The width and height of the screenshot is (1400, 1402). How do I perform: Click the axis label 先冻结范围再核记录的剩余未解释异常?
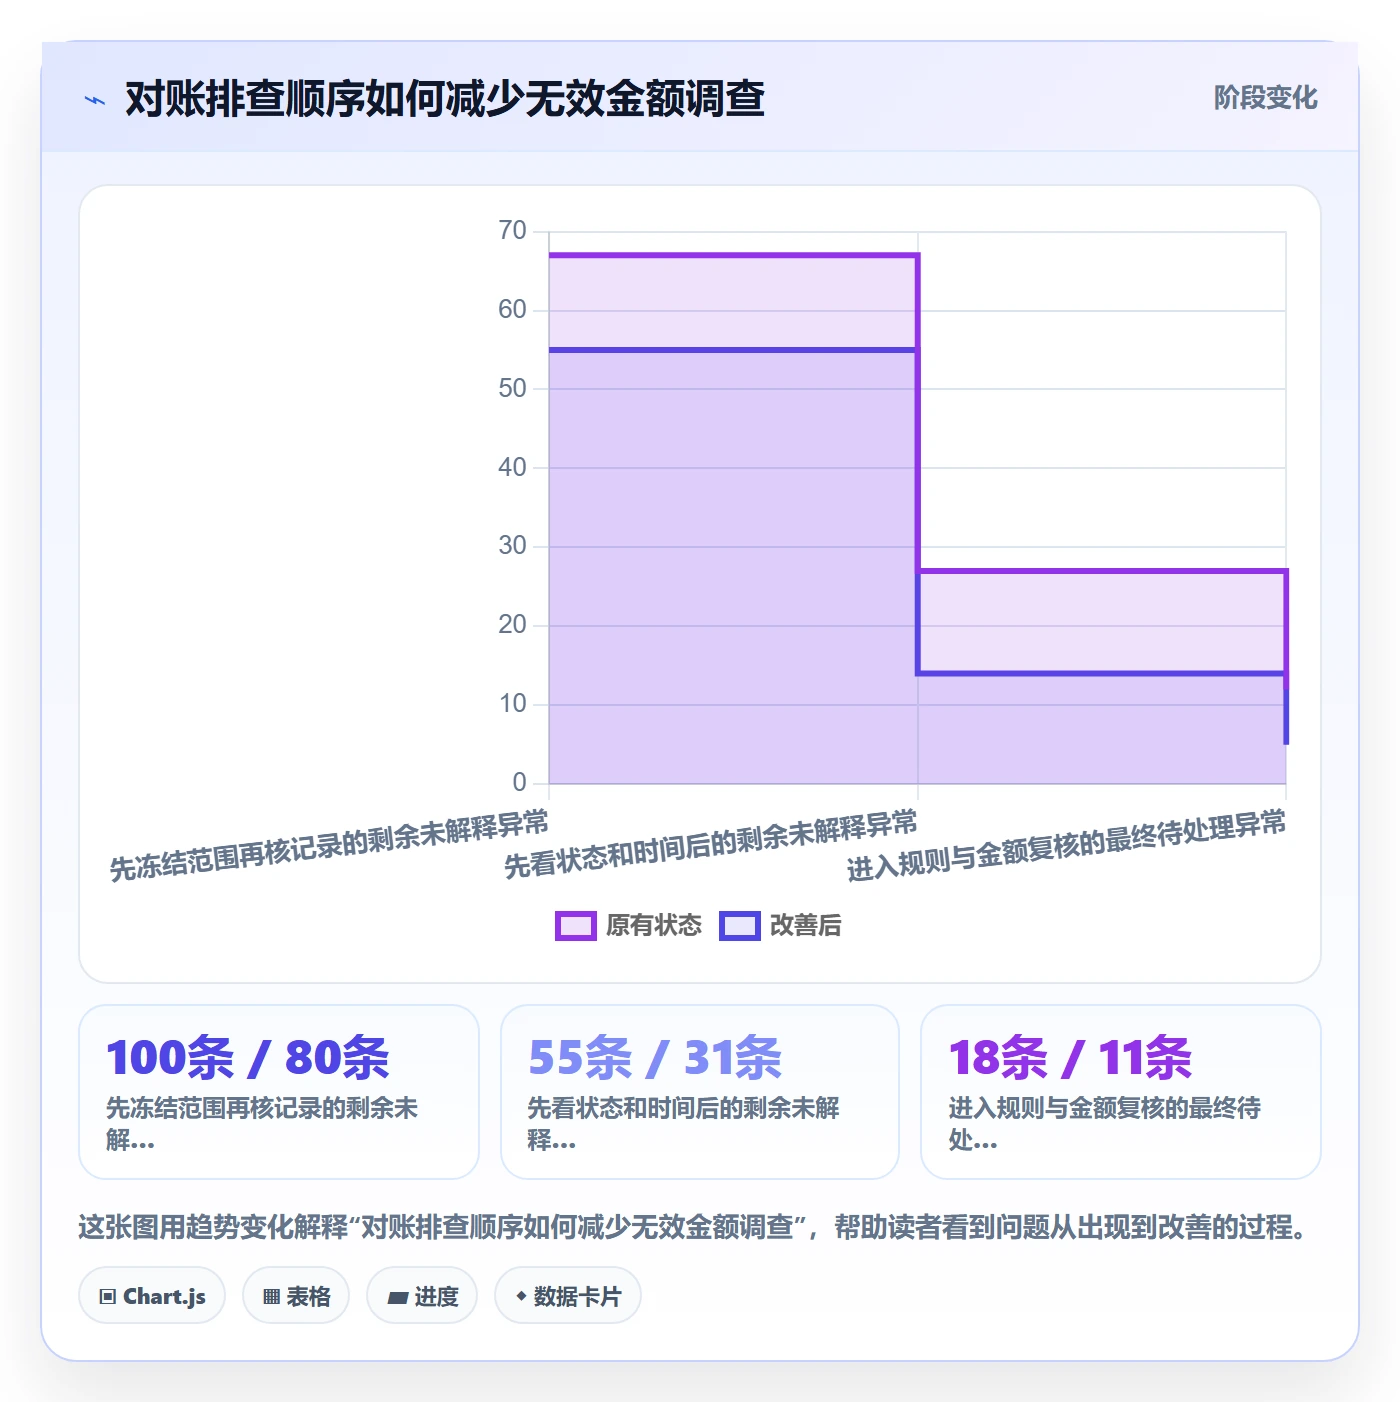[x=329, y=846]
